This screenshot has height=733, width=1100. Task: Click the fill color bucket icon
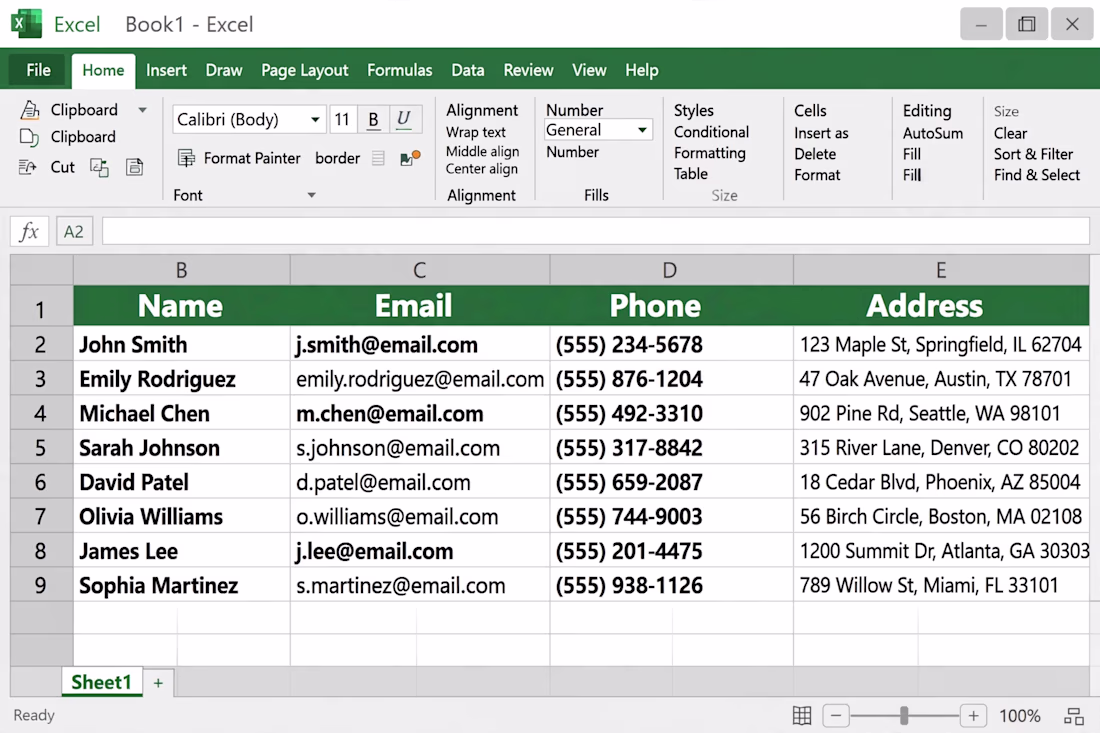tap(410, 158)
